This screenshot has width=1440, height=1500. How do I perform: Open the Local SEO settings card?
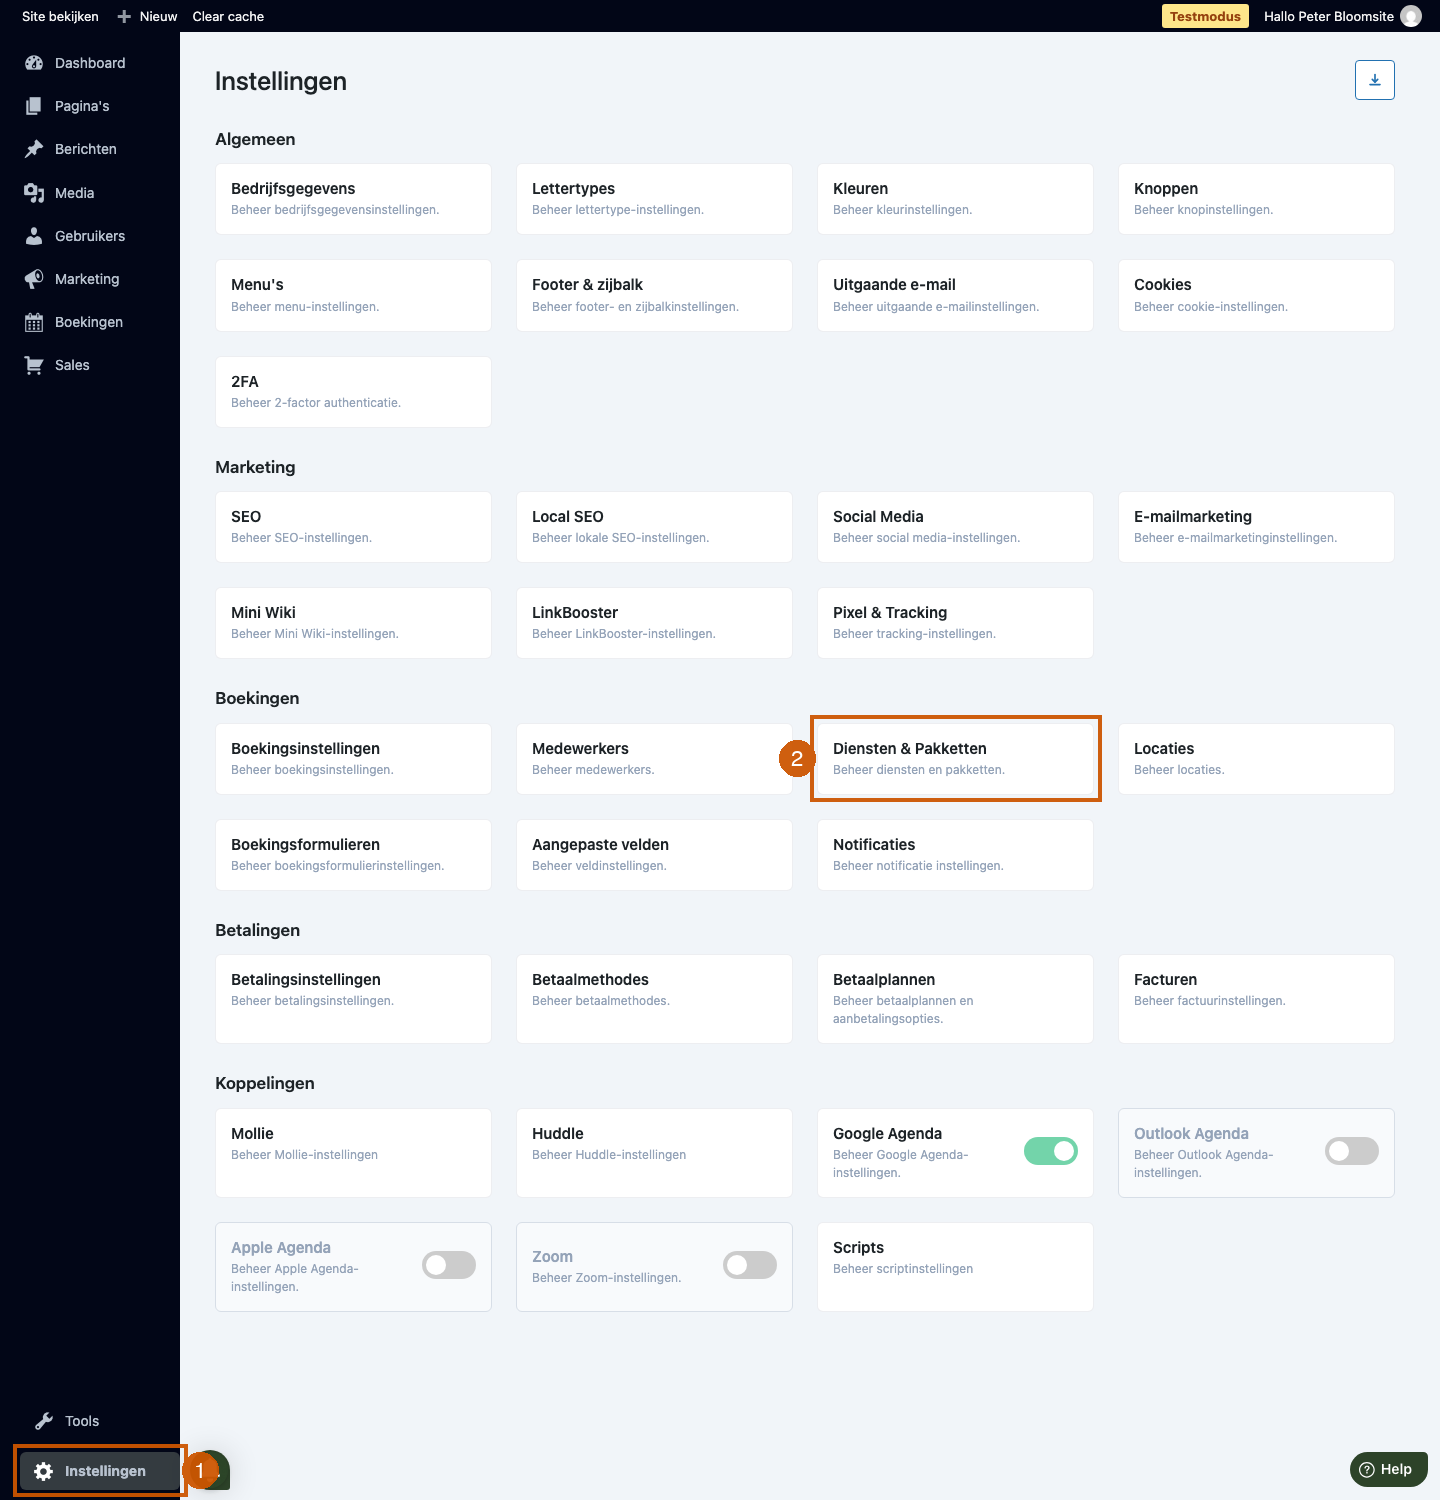[x=654, y=527]
